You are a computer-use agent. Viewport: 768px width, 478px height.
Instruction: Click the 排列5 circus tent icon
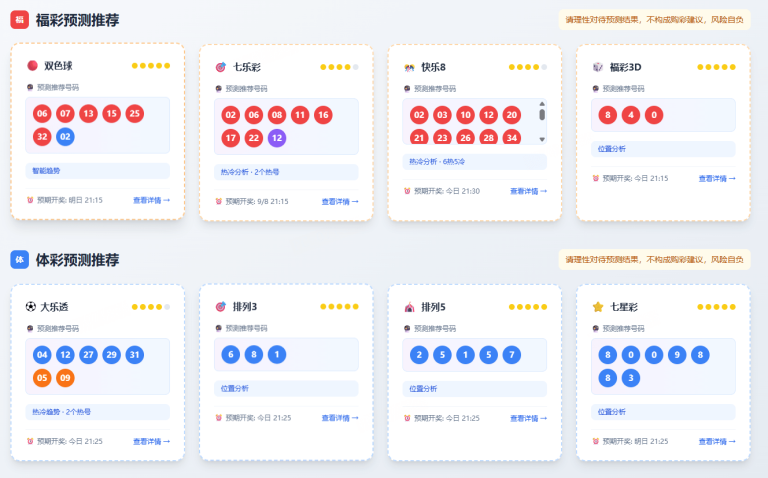[x=409, y=307]
